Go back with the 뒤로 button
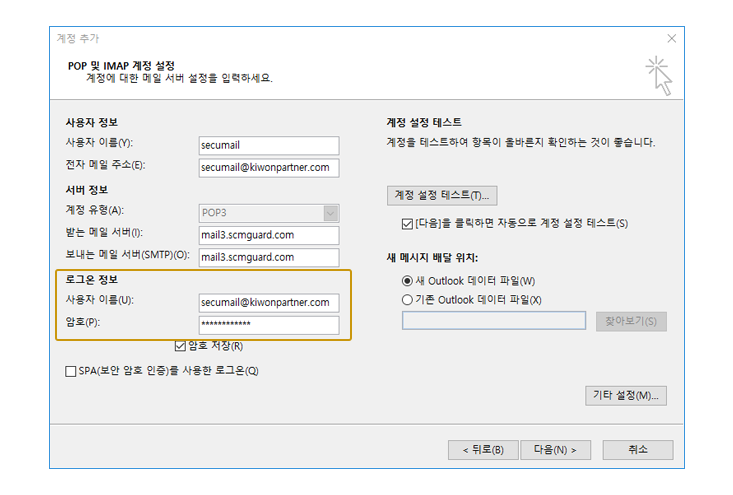Viewport: 733px width, 495px height. (x=482, y=449)
